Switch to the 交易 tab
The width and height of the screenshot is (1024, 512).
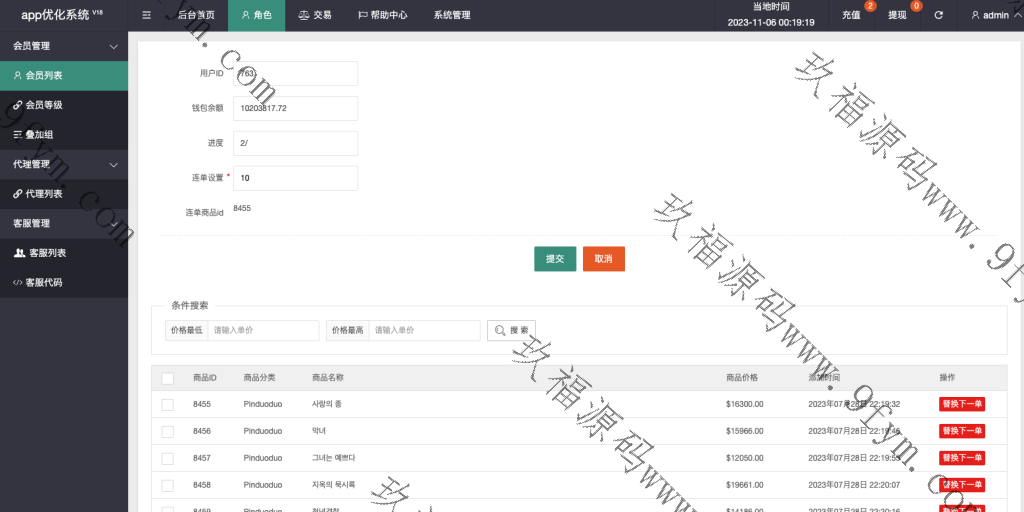[314, 15]
